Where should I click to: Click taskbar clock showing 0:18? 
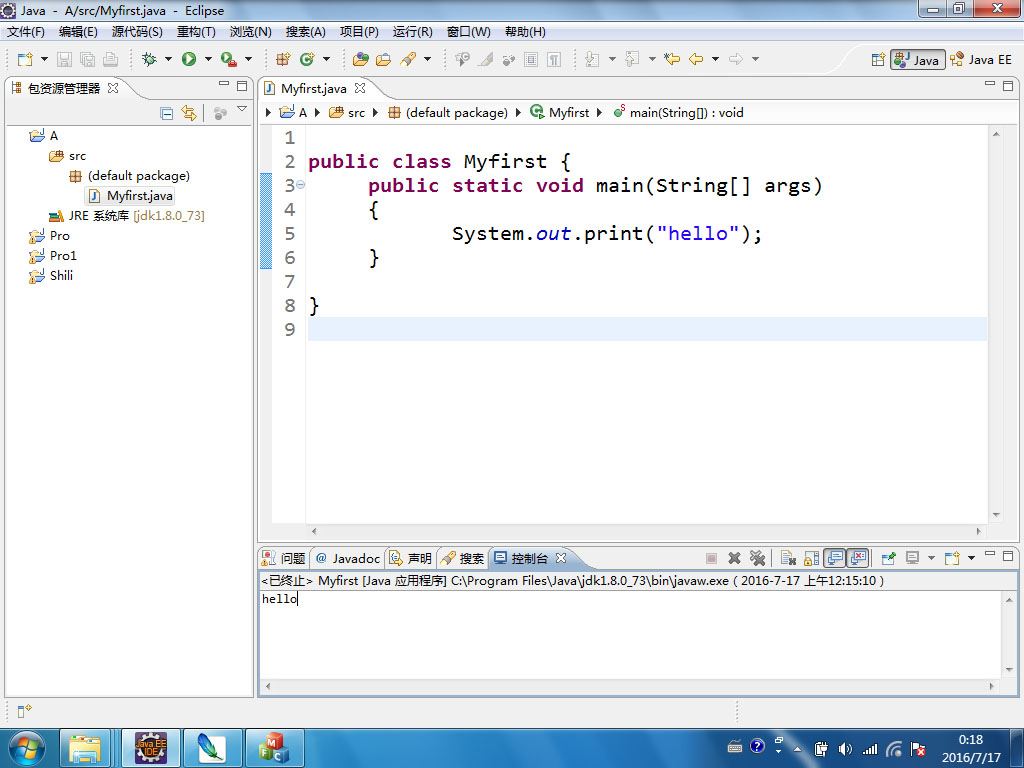[x=970, y=739]
